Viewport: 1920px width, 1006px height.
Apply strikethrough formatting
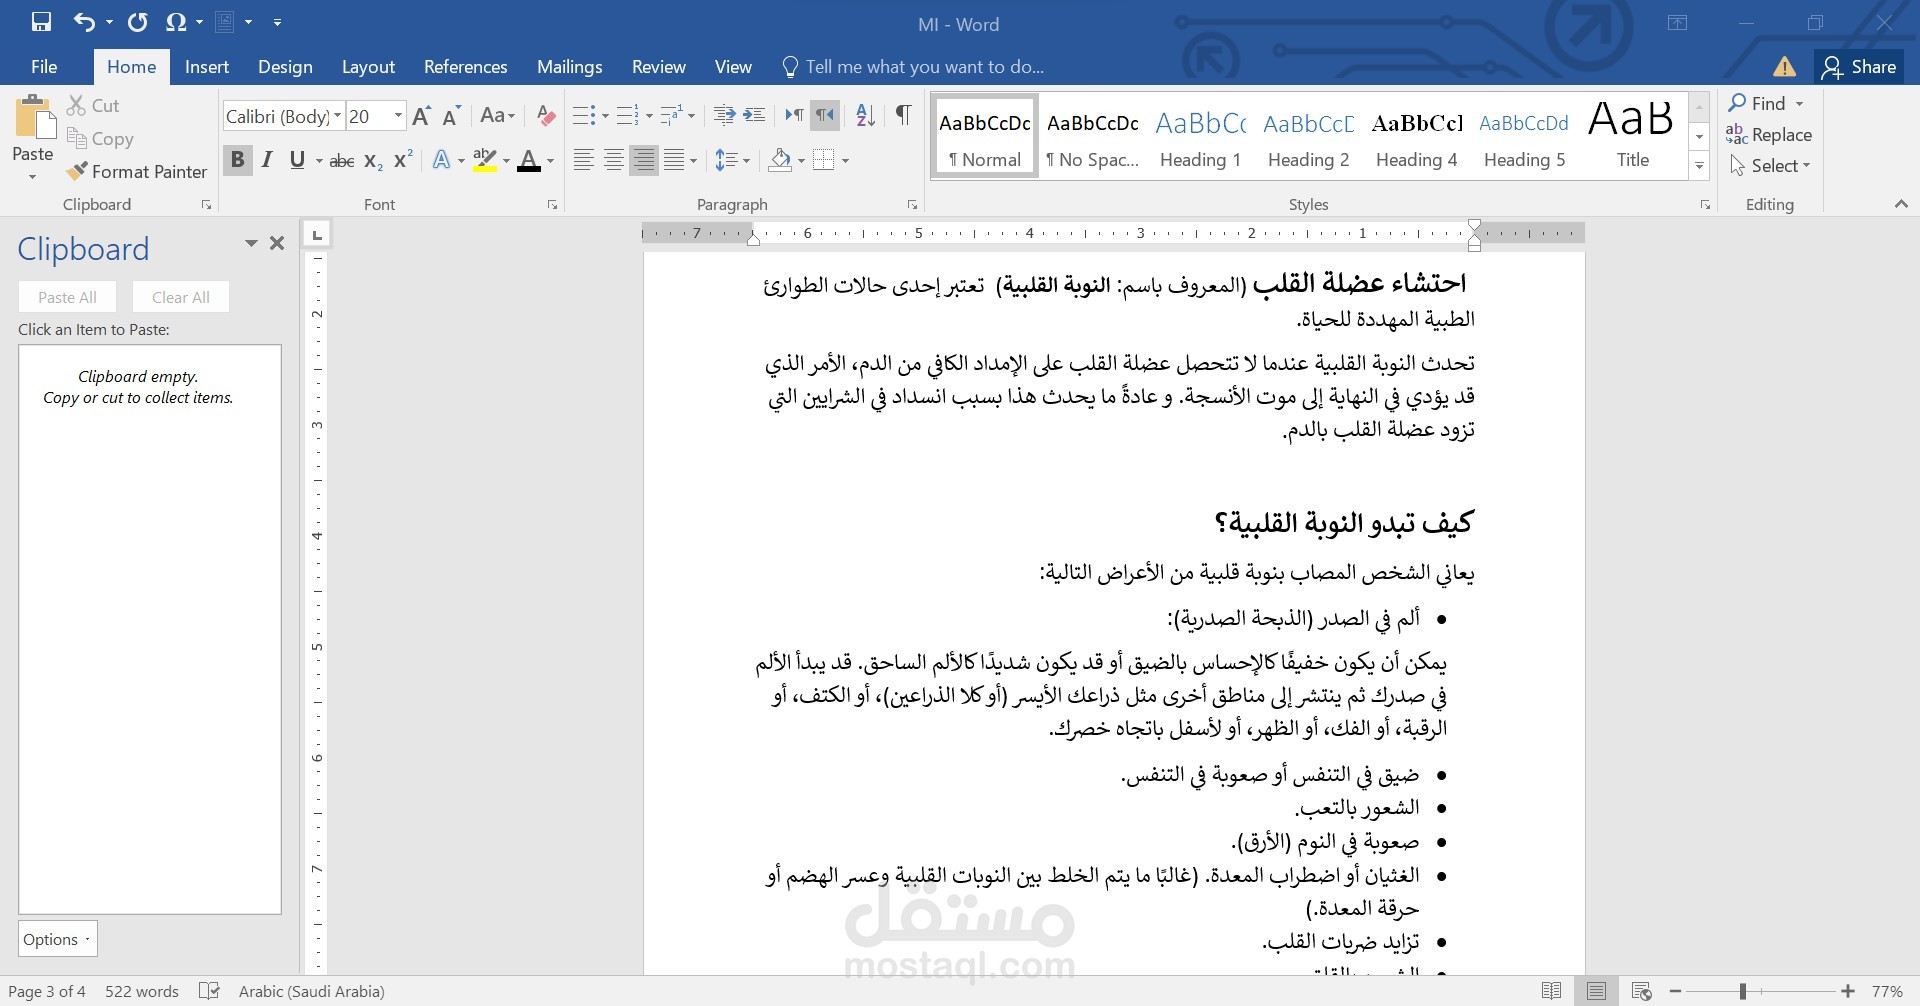(342, 161)
